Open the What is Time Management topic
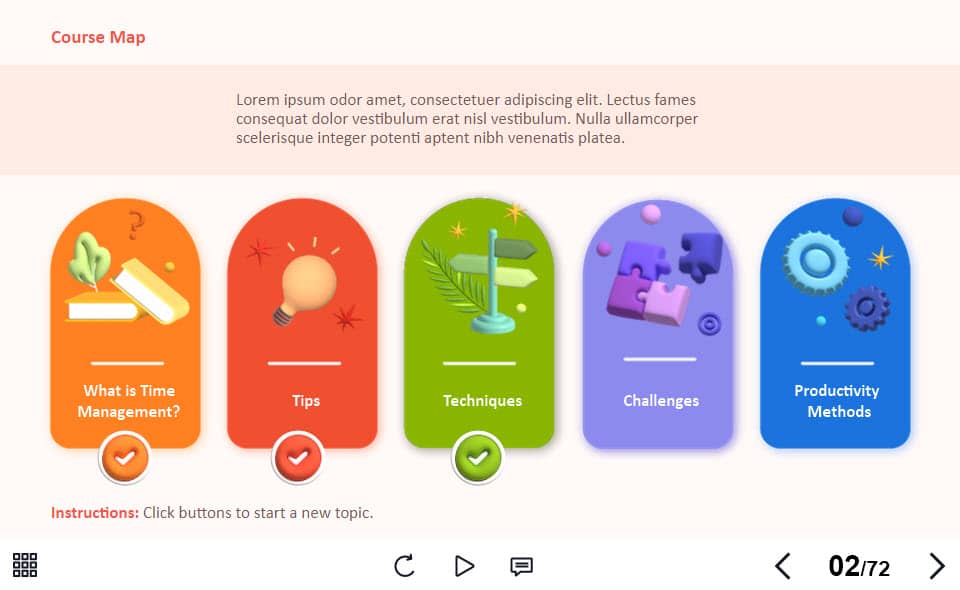Viewport: 960px width, 590px height. click(x=129, y=401)
